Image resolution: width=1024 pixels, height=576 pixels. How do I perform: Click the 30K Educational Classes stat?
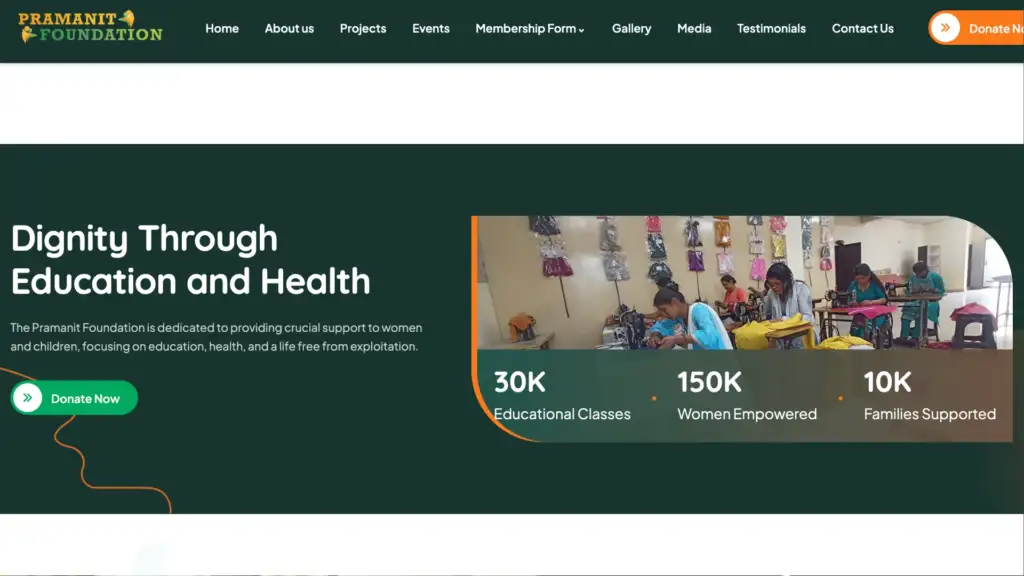[x=562, y=396]
